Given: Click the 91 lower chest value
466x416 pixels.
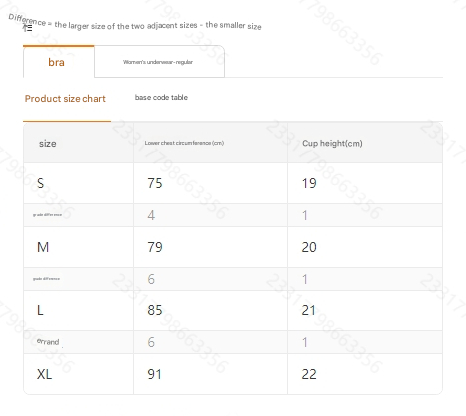Looking at the screenshot, I should [155, 374].
